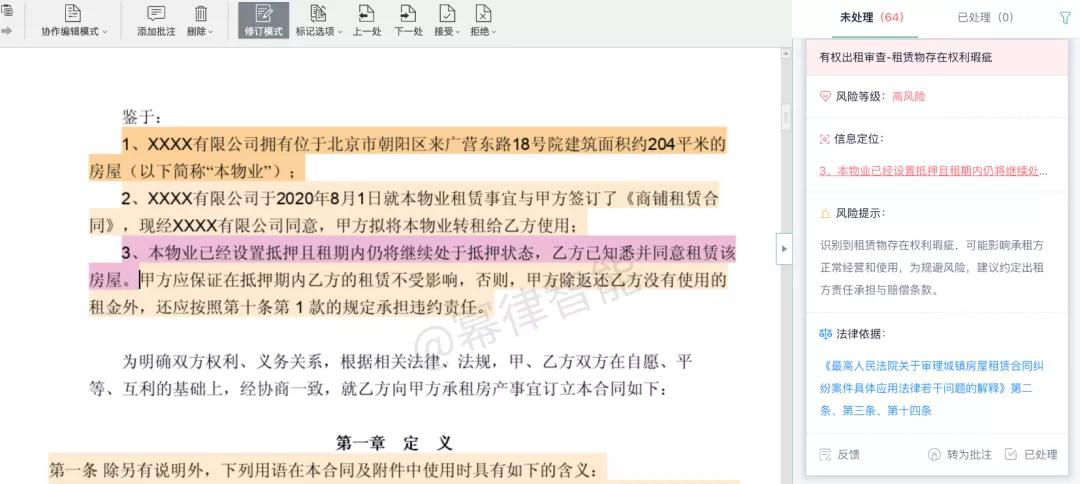The height and width of the screenshot is (484, 1080).
Task: Click the 风险提示 bell icon
Action: (x=825, y=213)
